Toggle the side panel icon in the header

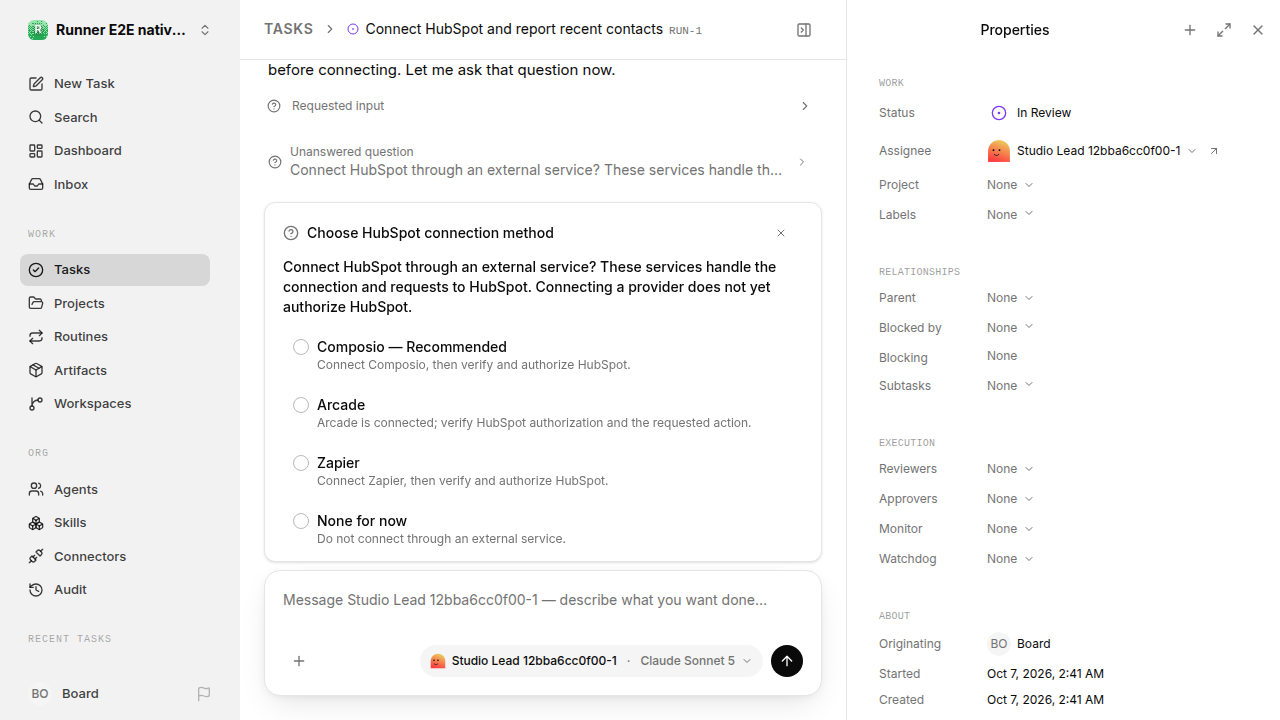click(804, 30)
